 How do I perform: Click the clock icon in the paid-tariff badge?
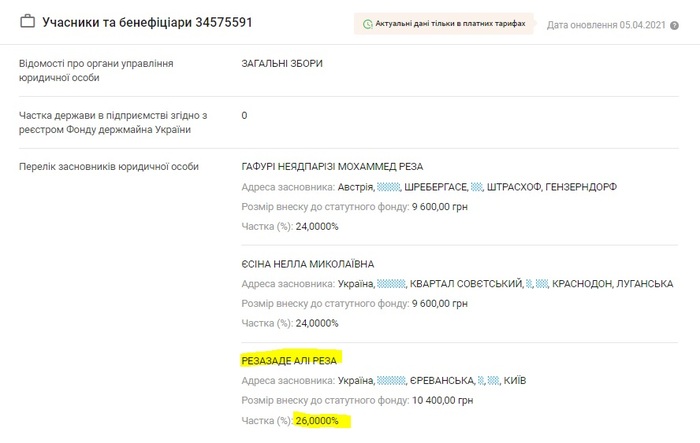pyautogui.click(x=368, y=22)
